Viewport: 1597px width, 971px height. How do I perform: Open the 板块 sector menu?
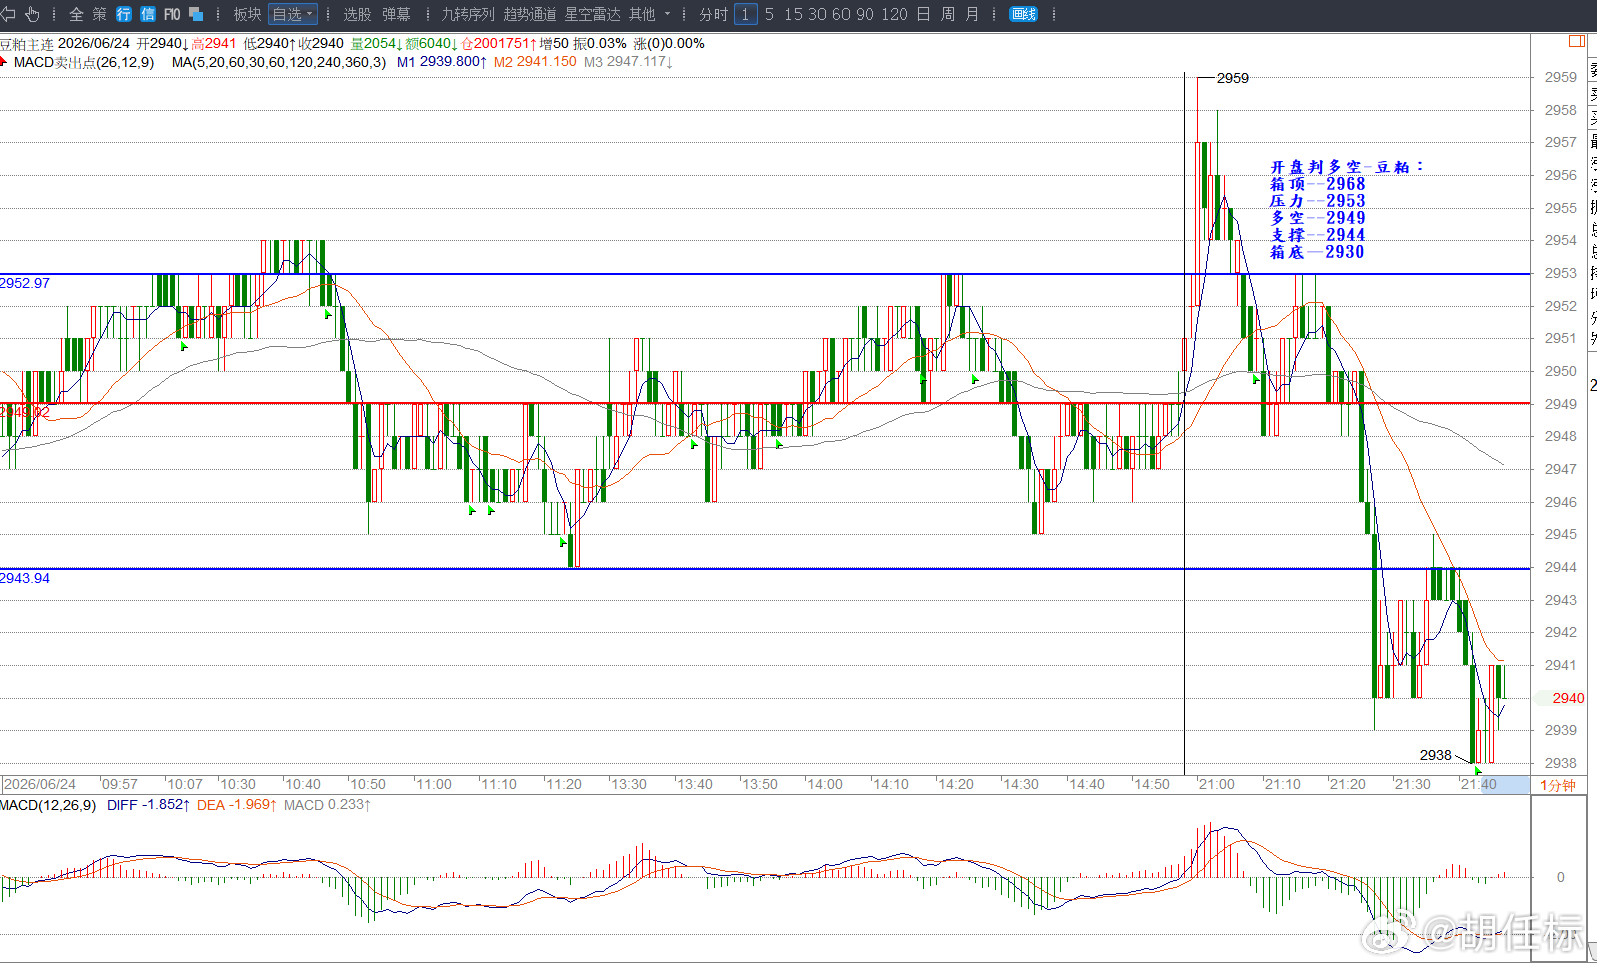click(247, 14)
